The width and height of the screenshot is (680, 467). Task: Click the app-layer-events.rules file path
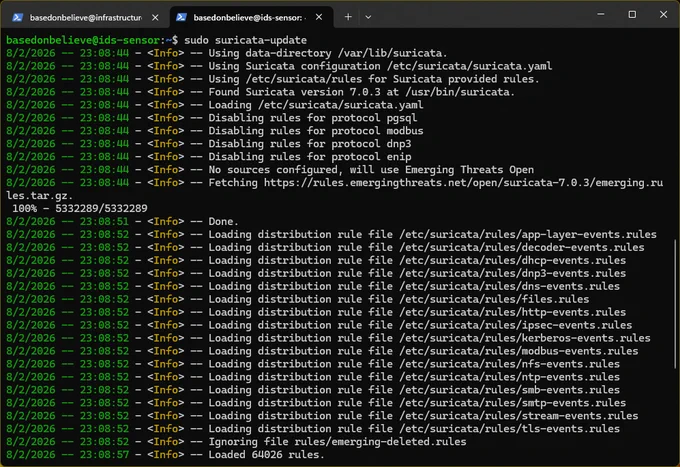(x=528, y=235)
